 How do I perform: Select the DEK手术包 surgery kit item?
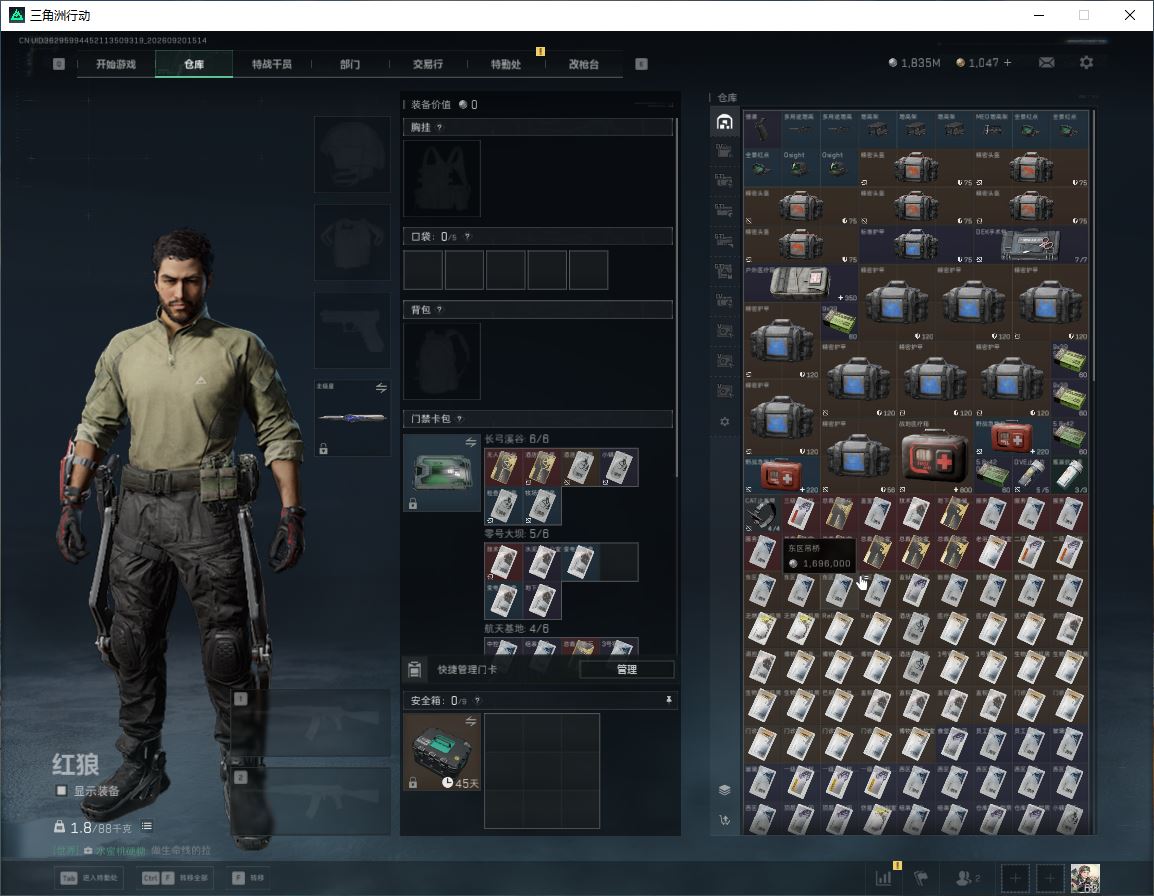[1031, 244]
